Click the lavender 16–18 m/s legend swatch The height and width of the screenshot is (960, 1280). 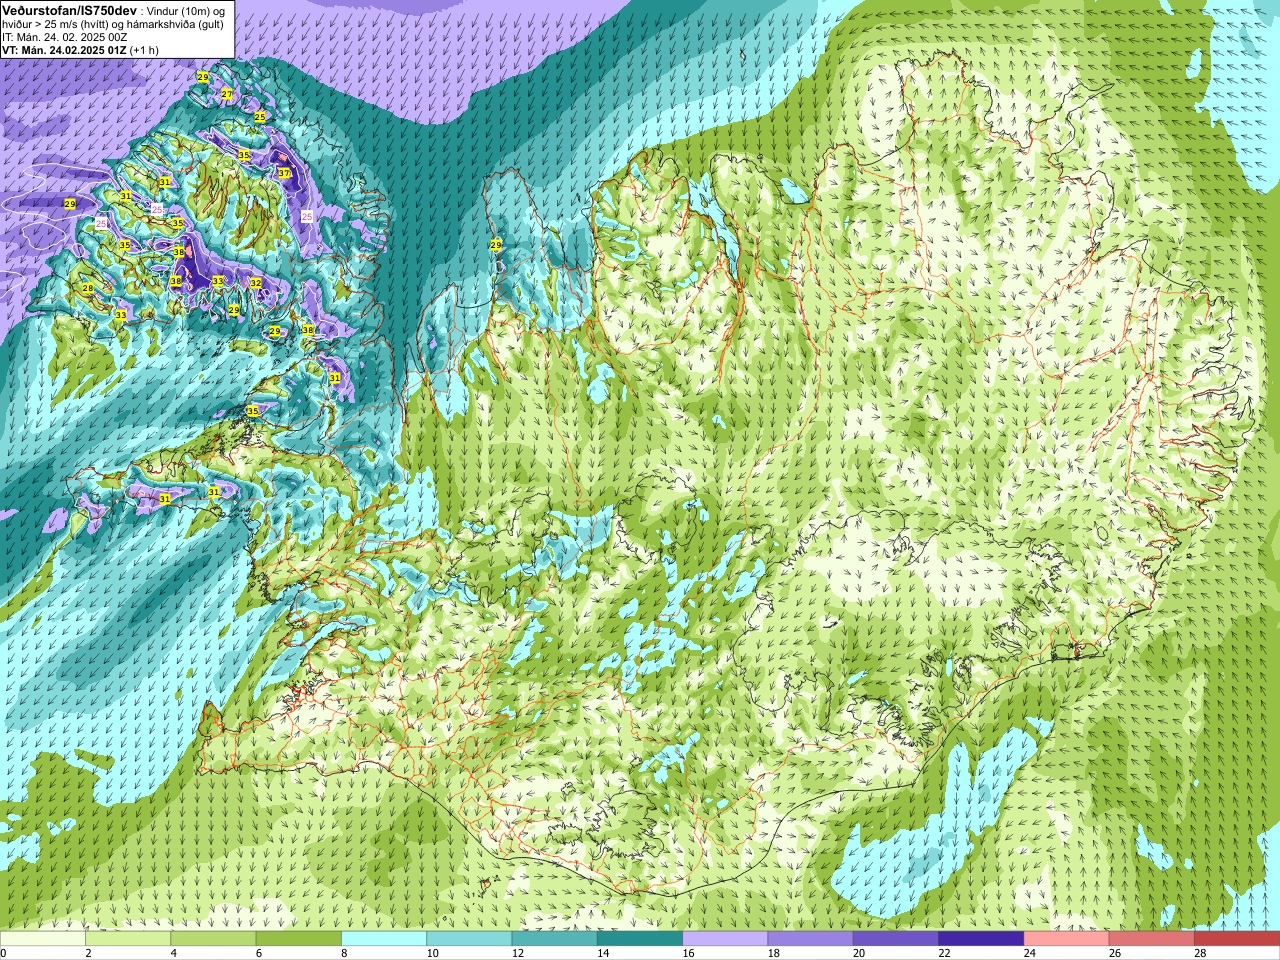[x=725, y=939]
